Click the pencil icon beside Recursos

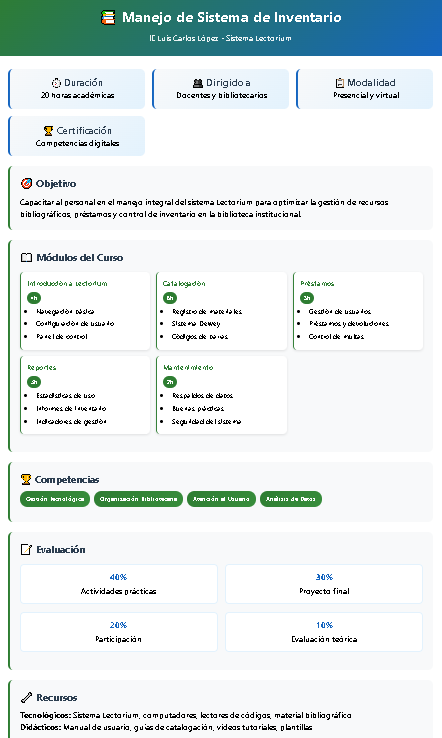coord(26,697)
